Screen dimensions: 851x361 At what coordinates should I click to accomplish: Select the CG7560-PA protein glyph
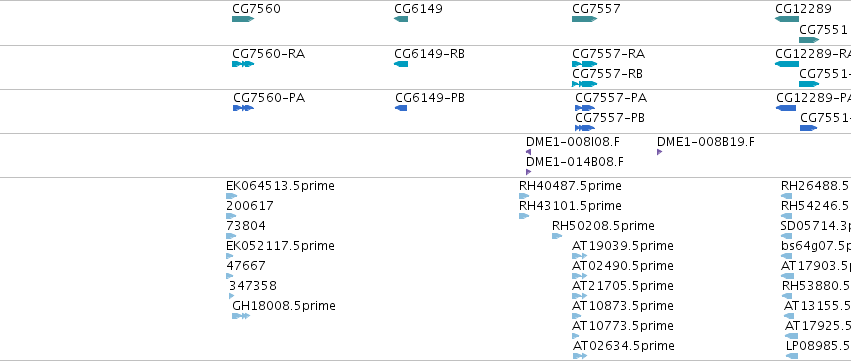[243, 108]
